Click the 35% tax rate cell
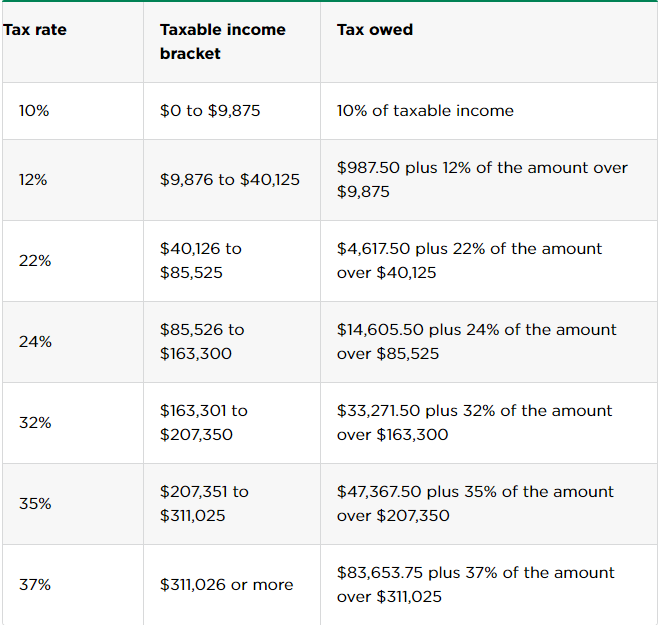The height and width of the screenshot is (625, 659). point(35,504)
